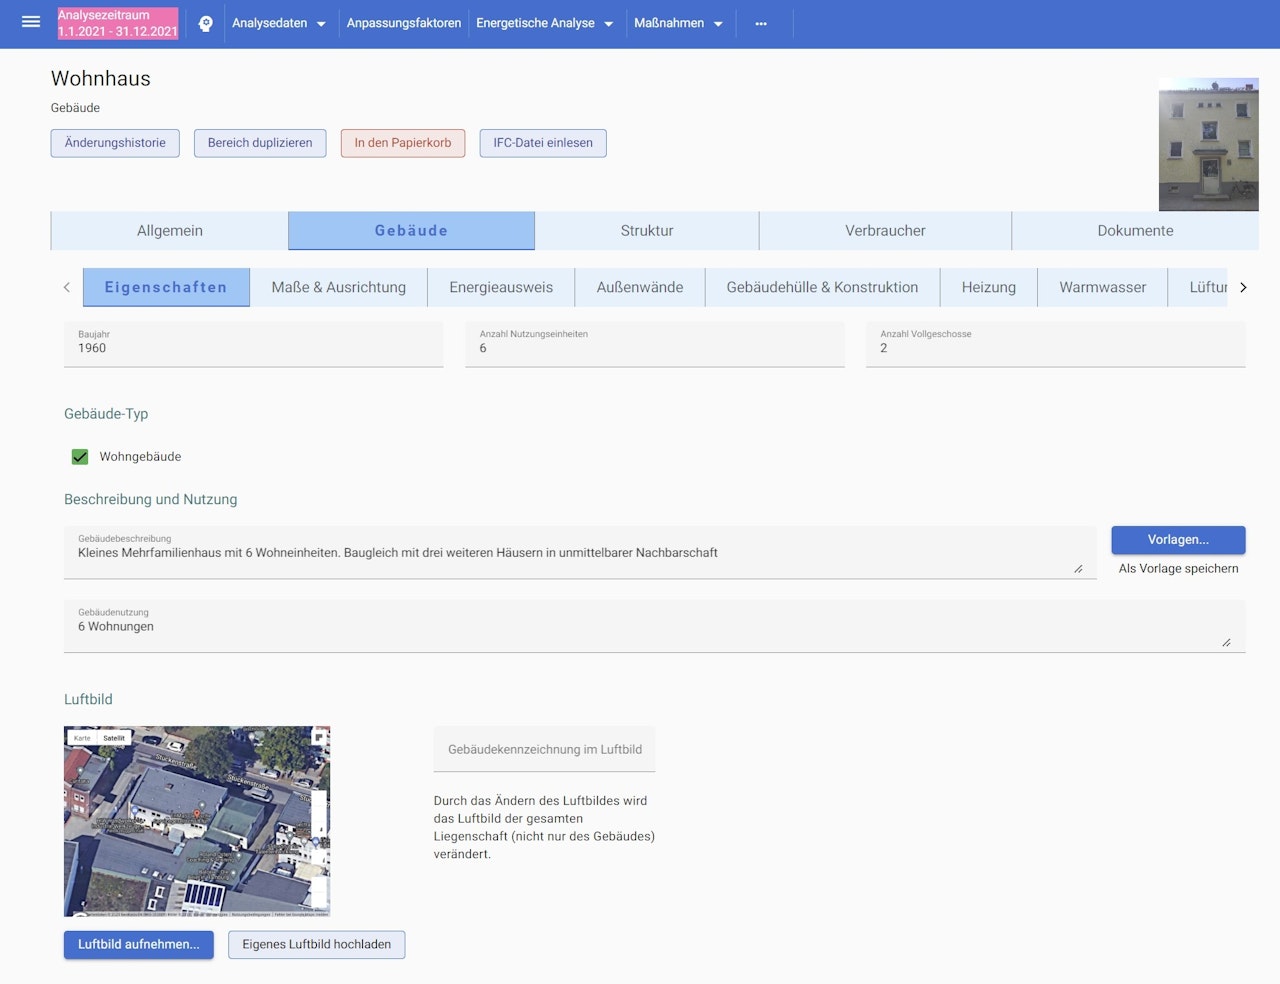Image resolution: width=1280 pixels, height=984 pixels.
Task: Expand the Energetische Analyse dropdown
Action: (544, 23)
